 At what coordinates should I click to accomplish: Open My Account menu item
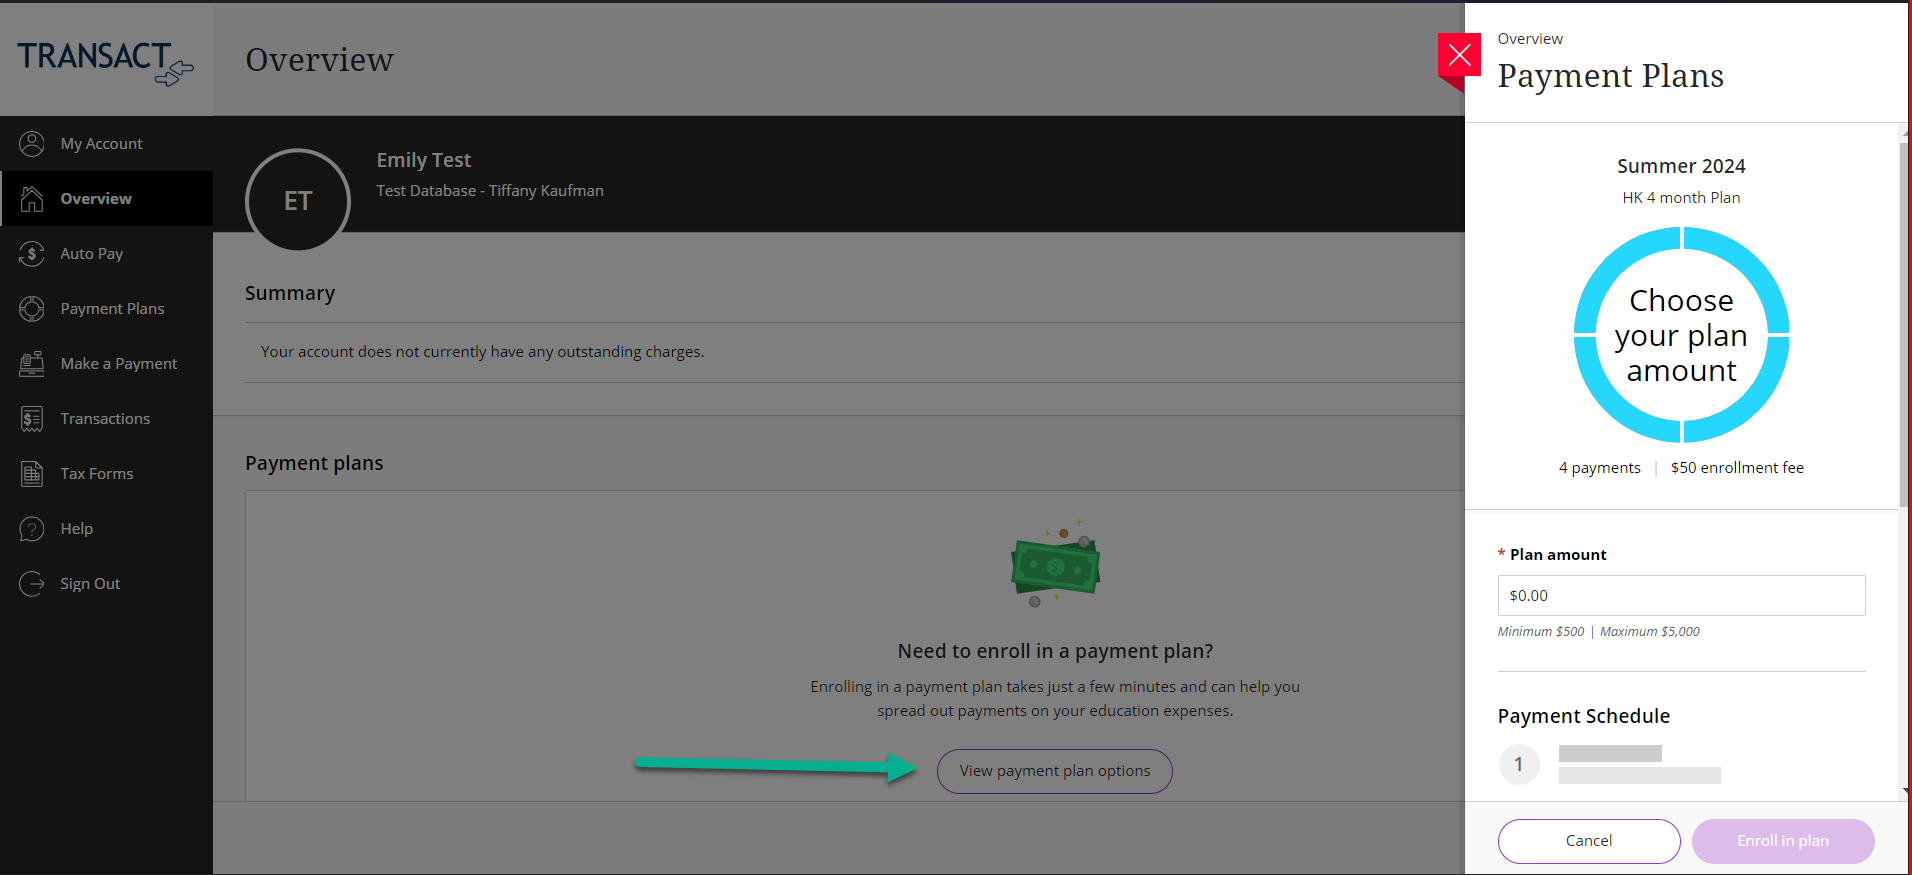(x=107, y=144)
